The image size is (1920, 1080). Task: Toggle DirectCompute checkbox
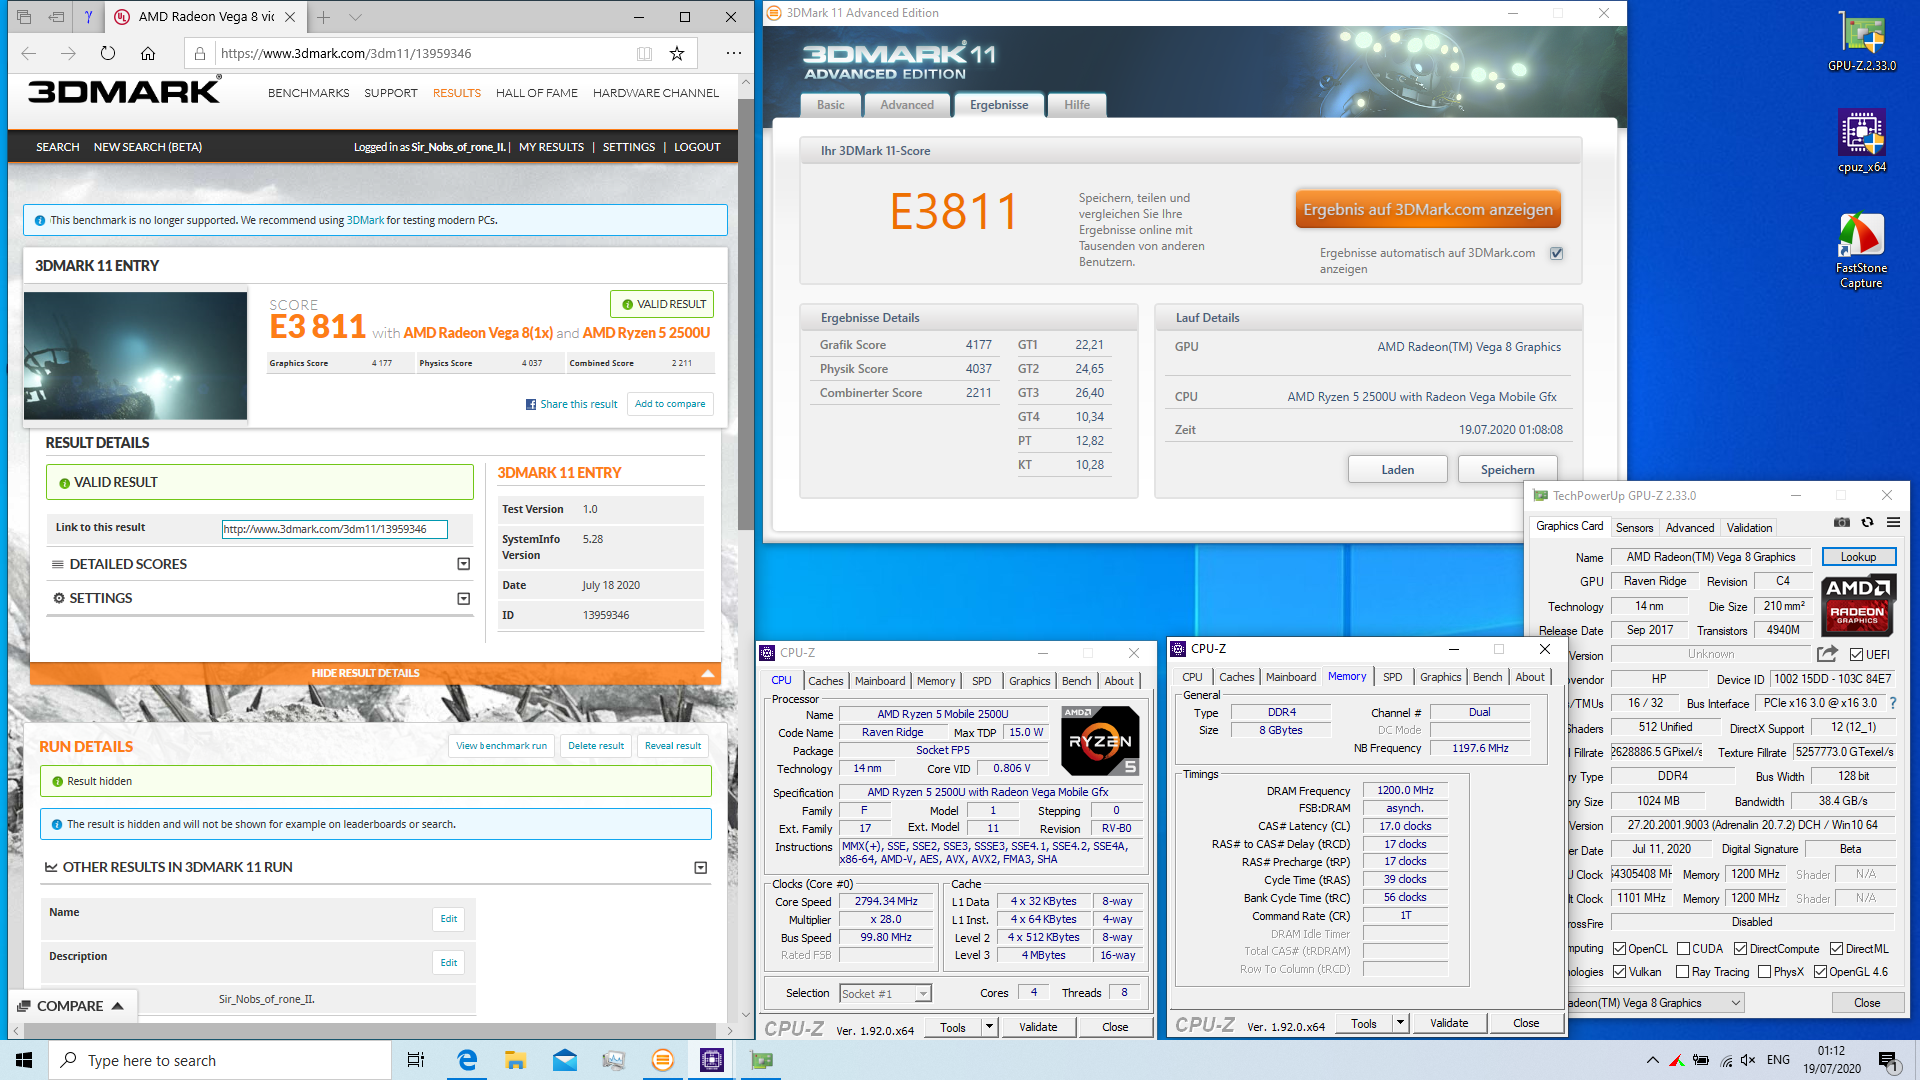[x=1740, y=948]
